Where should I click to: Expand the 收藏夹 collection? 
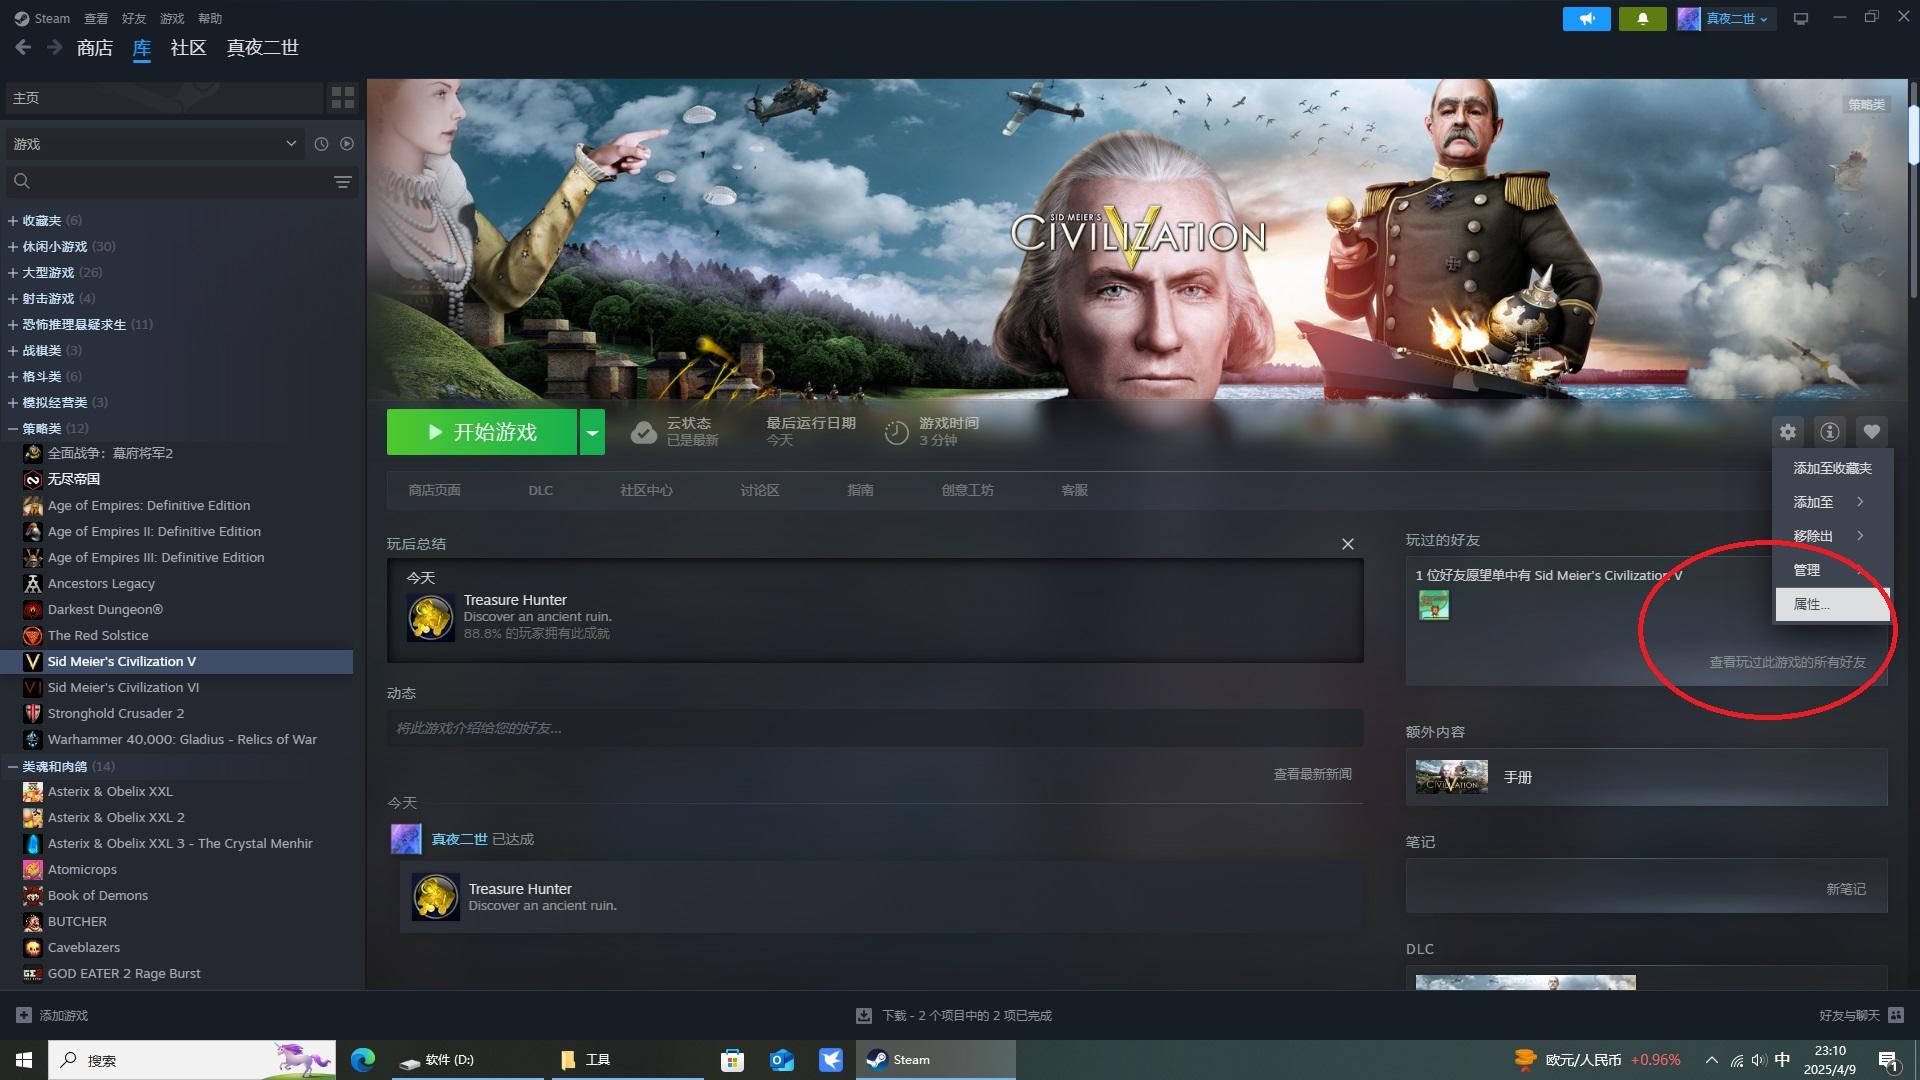[13, 221]
